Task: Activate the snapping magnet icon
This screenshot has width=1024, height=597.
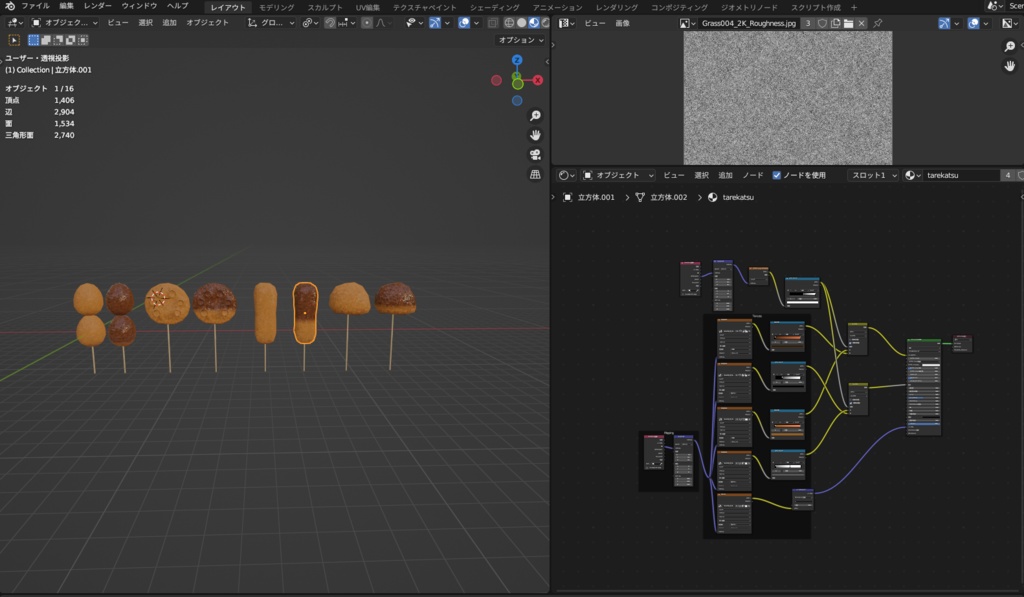Action: [x=330, y=25]
